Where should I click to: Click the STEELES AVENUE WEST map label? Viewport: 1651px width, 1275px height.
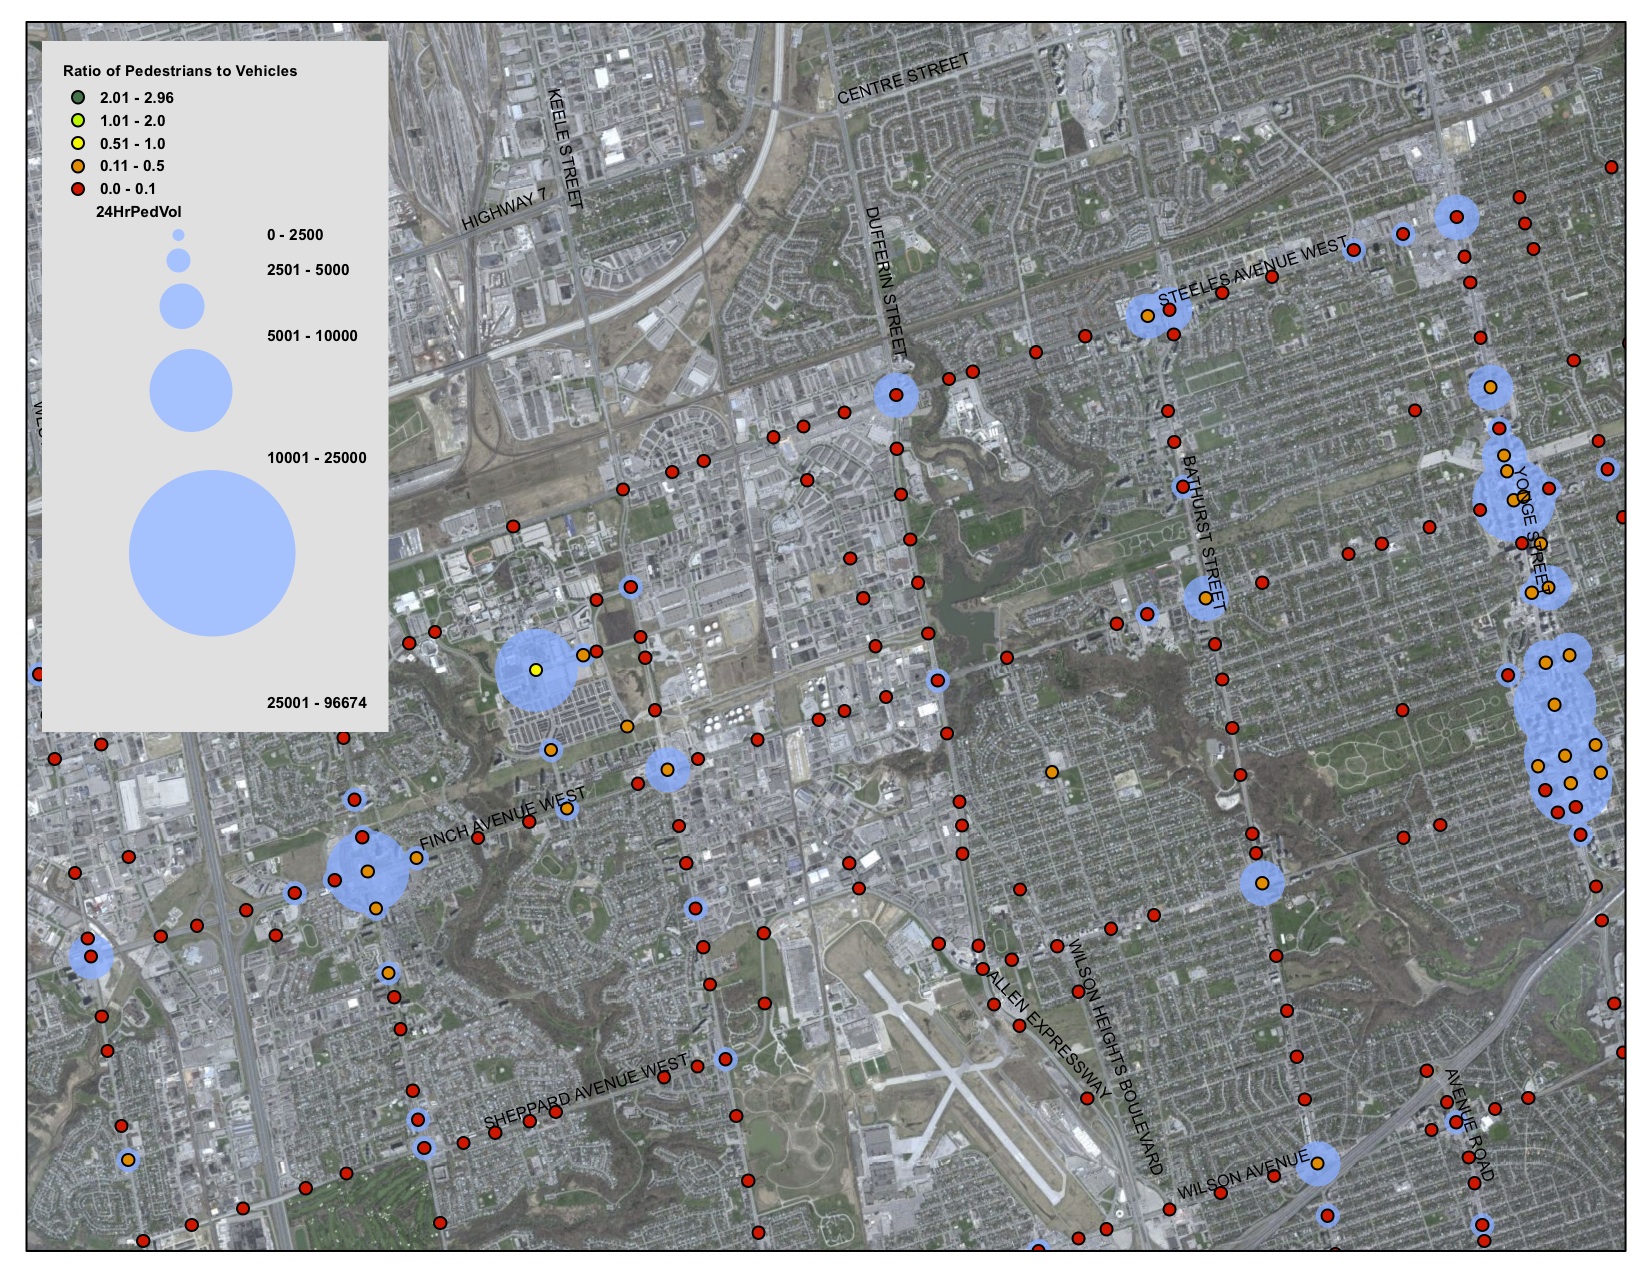1253,272
